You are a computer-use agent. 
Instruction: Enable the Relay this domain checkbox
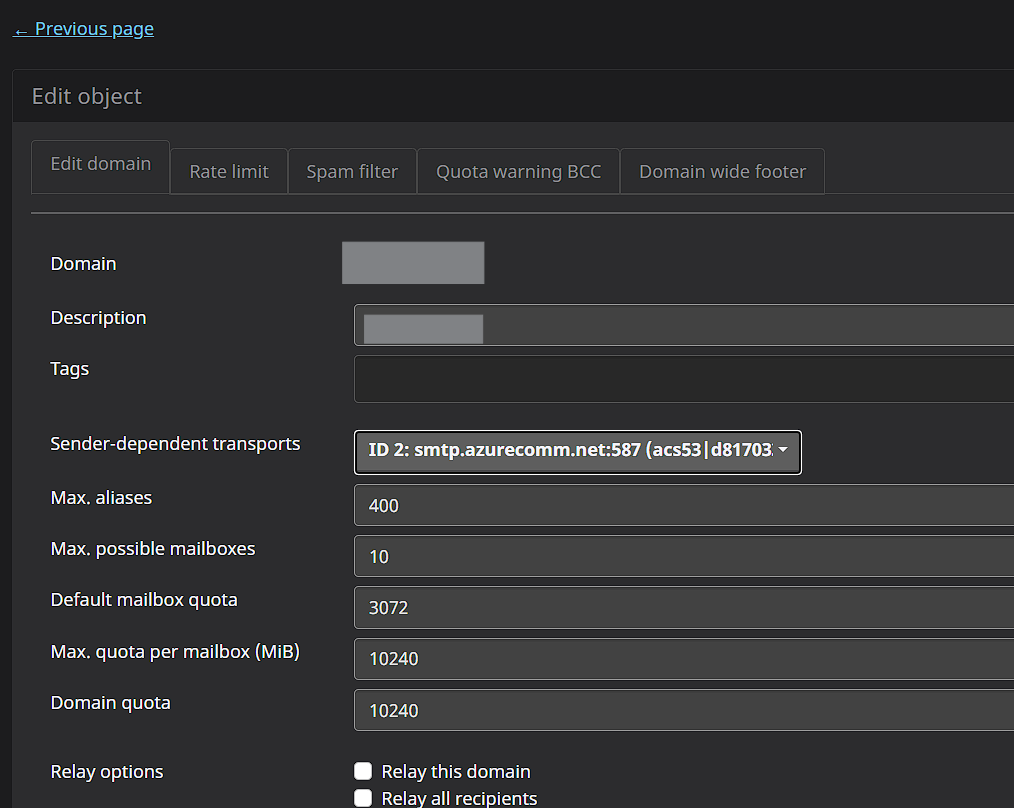(363, 771)
